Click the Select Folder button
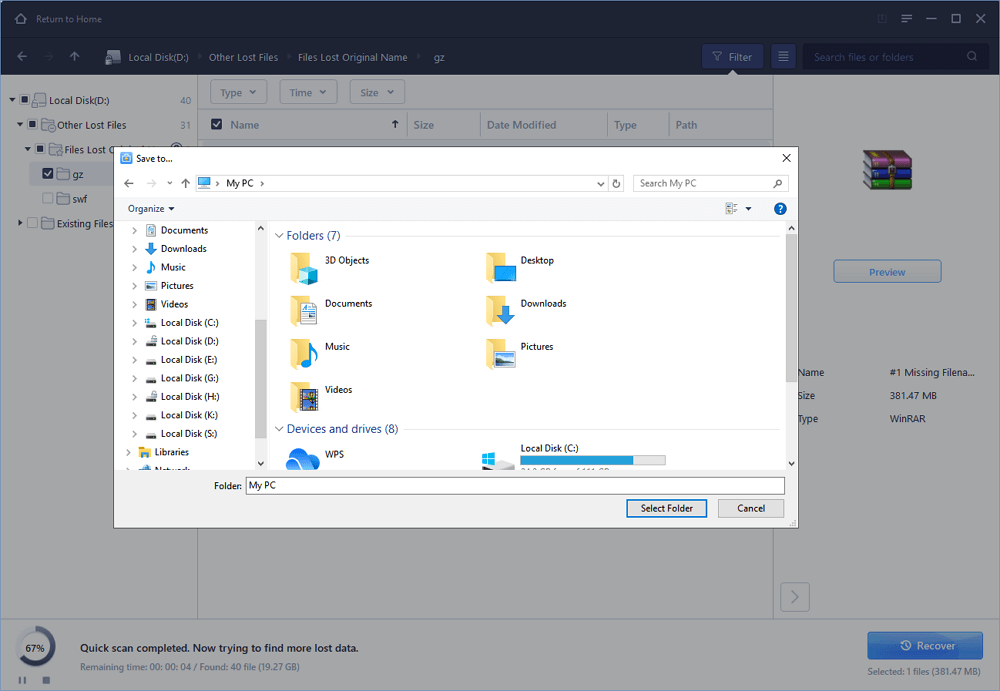Image resolution: width=1000 pixels, height=691 pixels. [666, 508]
